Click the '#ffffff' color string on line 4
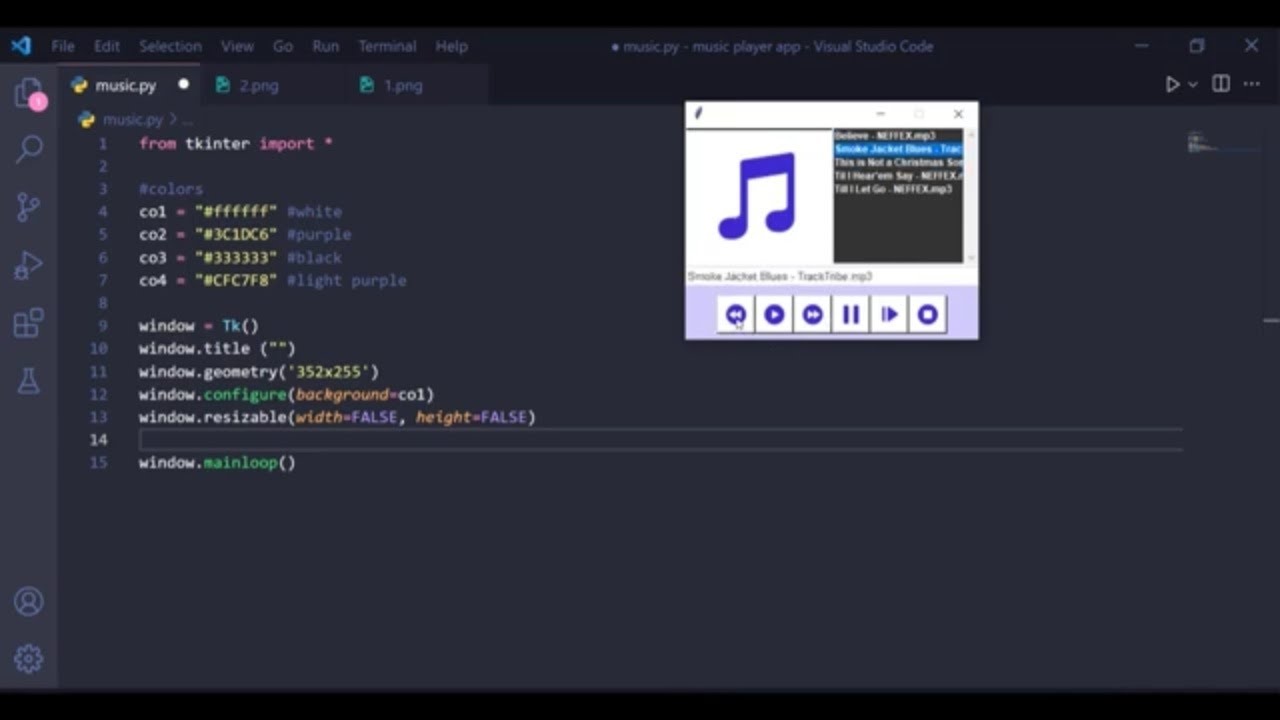The width and height of the screenshot is (1280, 720). pos(236,212)
